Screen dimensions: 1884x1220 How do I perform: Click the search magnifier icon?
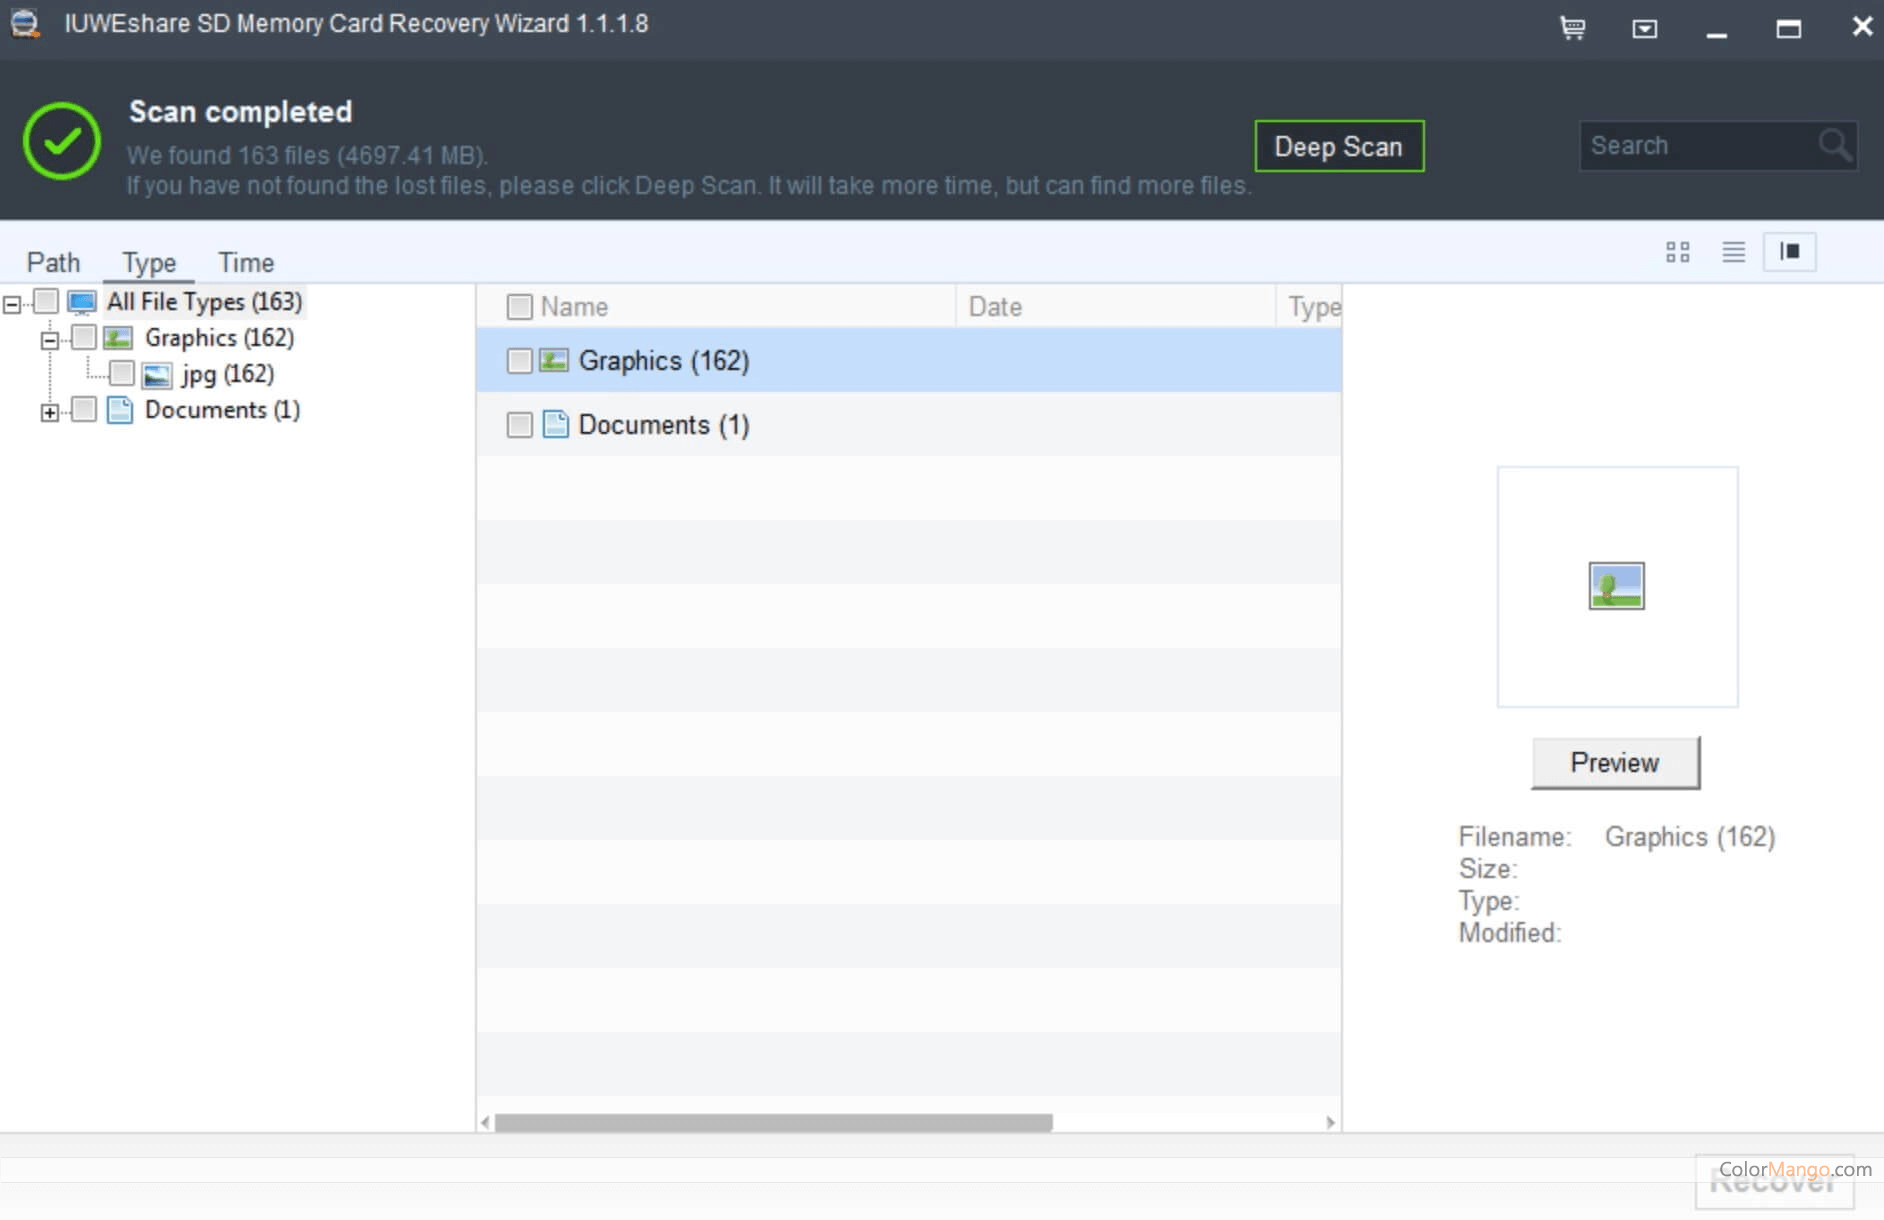(1835, 145)
